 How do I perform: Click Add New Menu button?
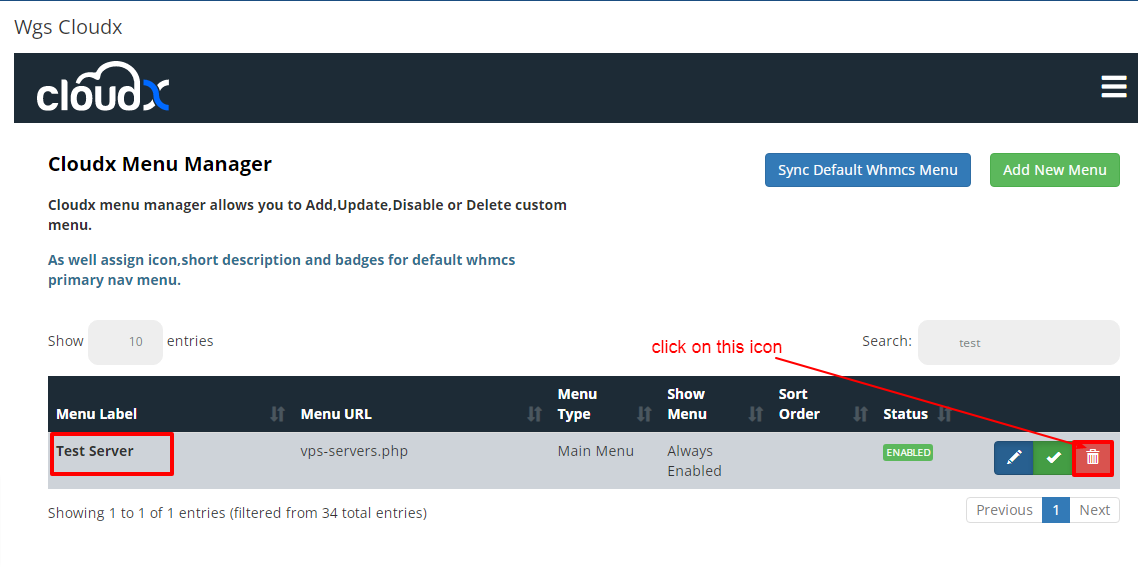(x=1054, y=170)
